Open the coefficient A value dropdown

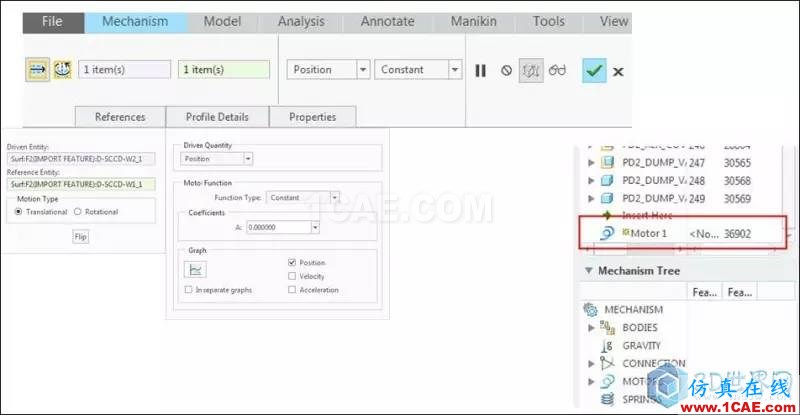pyautogui.click(x=315, y=227)
